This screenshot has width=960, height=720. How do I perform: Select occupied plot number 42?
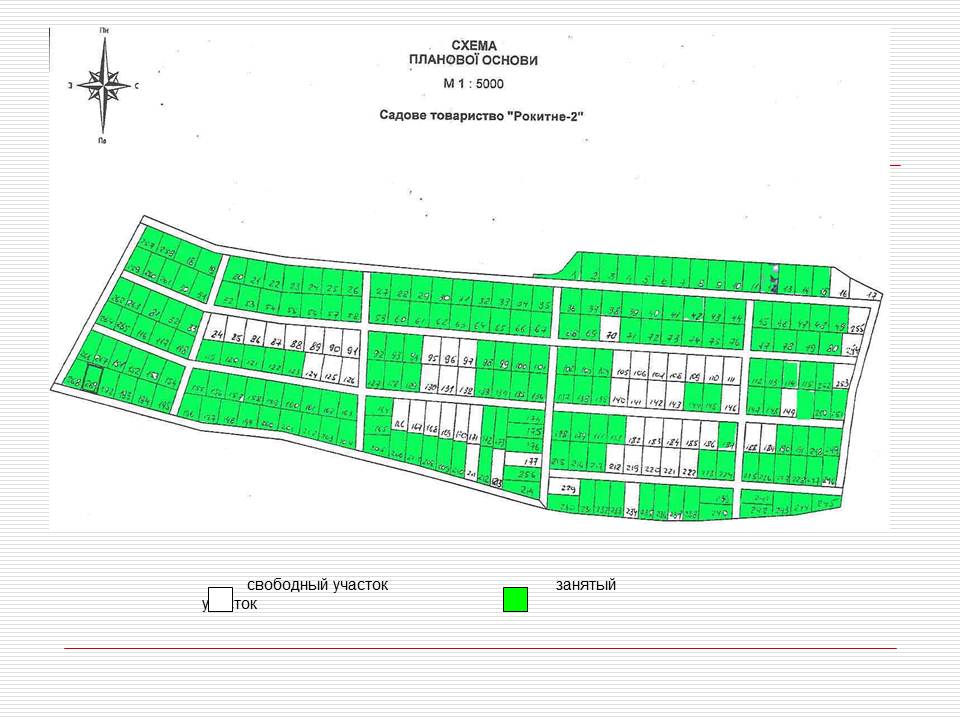pyautogui.click(x=696, y=312)
